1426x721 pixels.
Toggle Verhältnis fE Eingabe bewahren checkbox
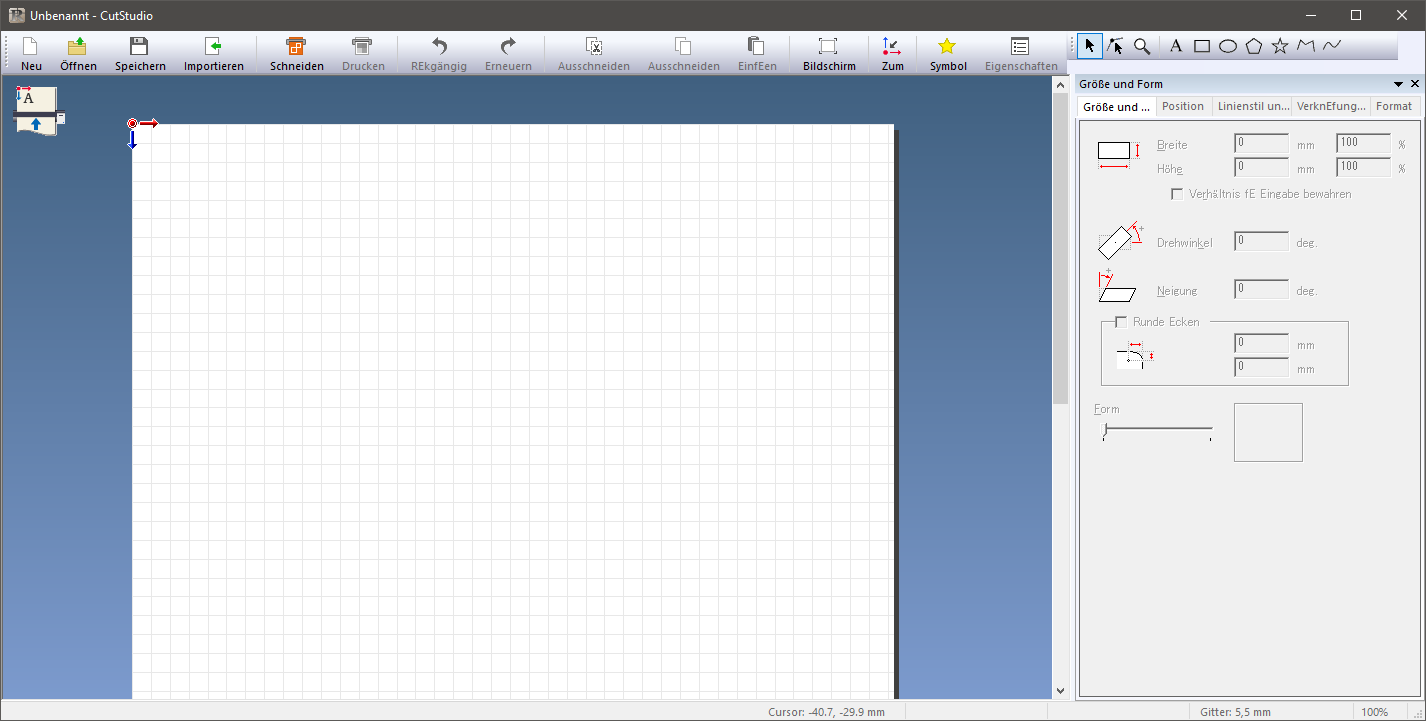pos(1177,194)
